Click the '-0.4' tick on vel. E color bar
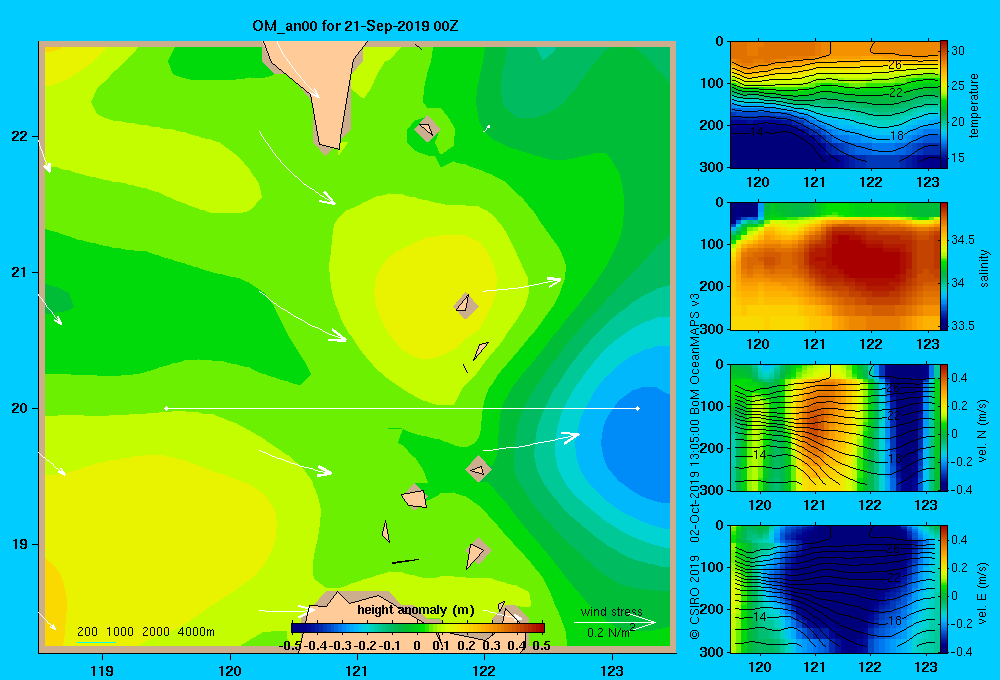 click(962, 651)
